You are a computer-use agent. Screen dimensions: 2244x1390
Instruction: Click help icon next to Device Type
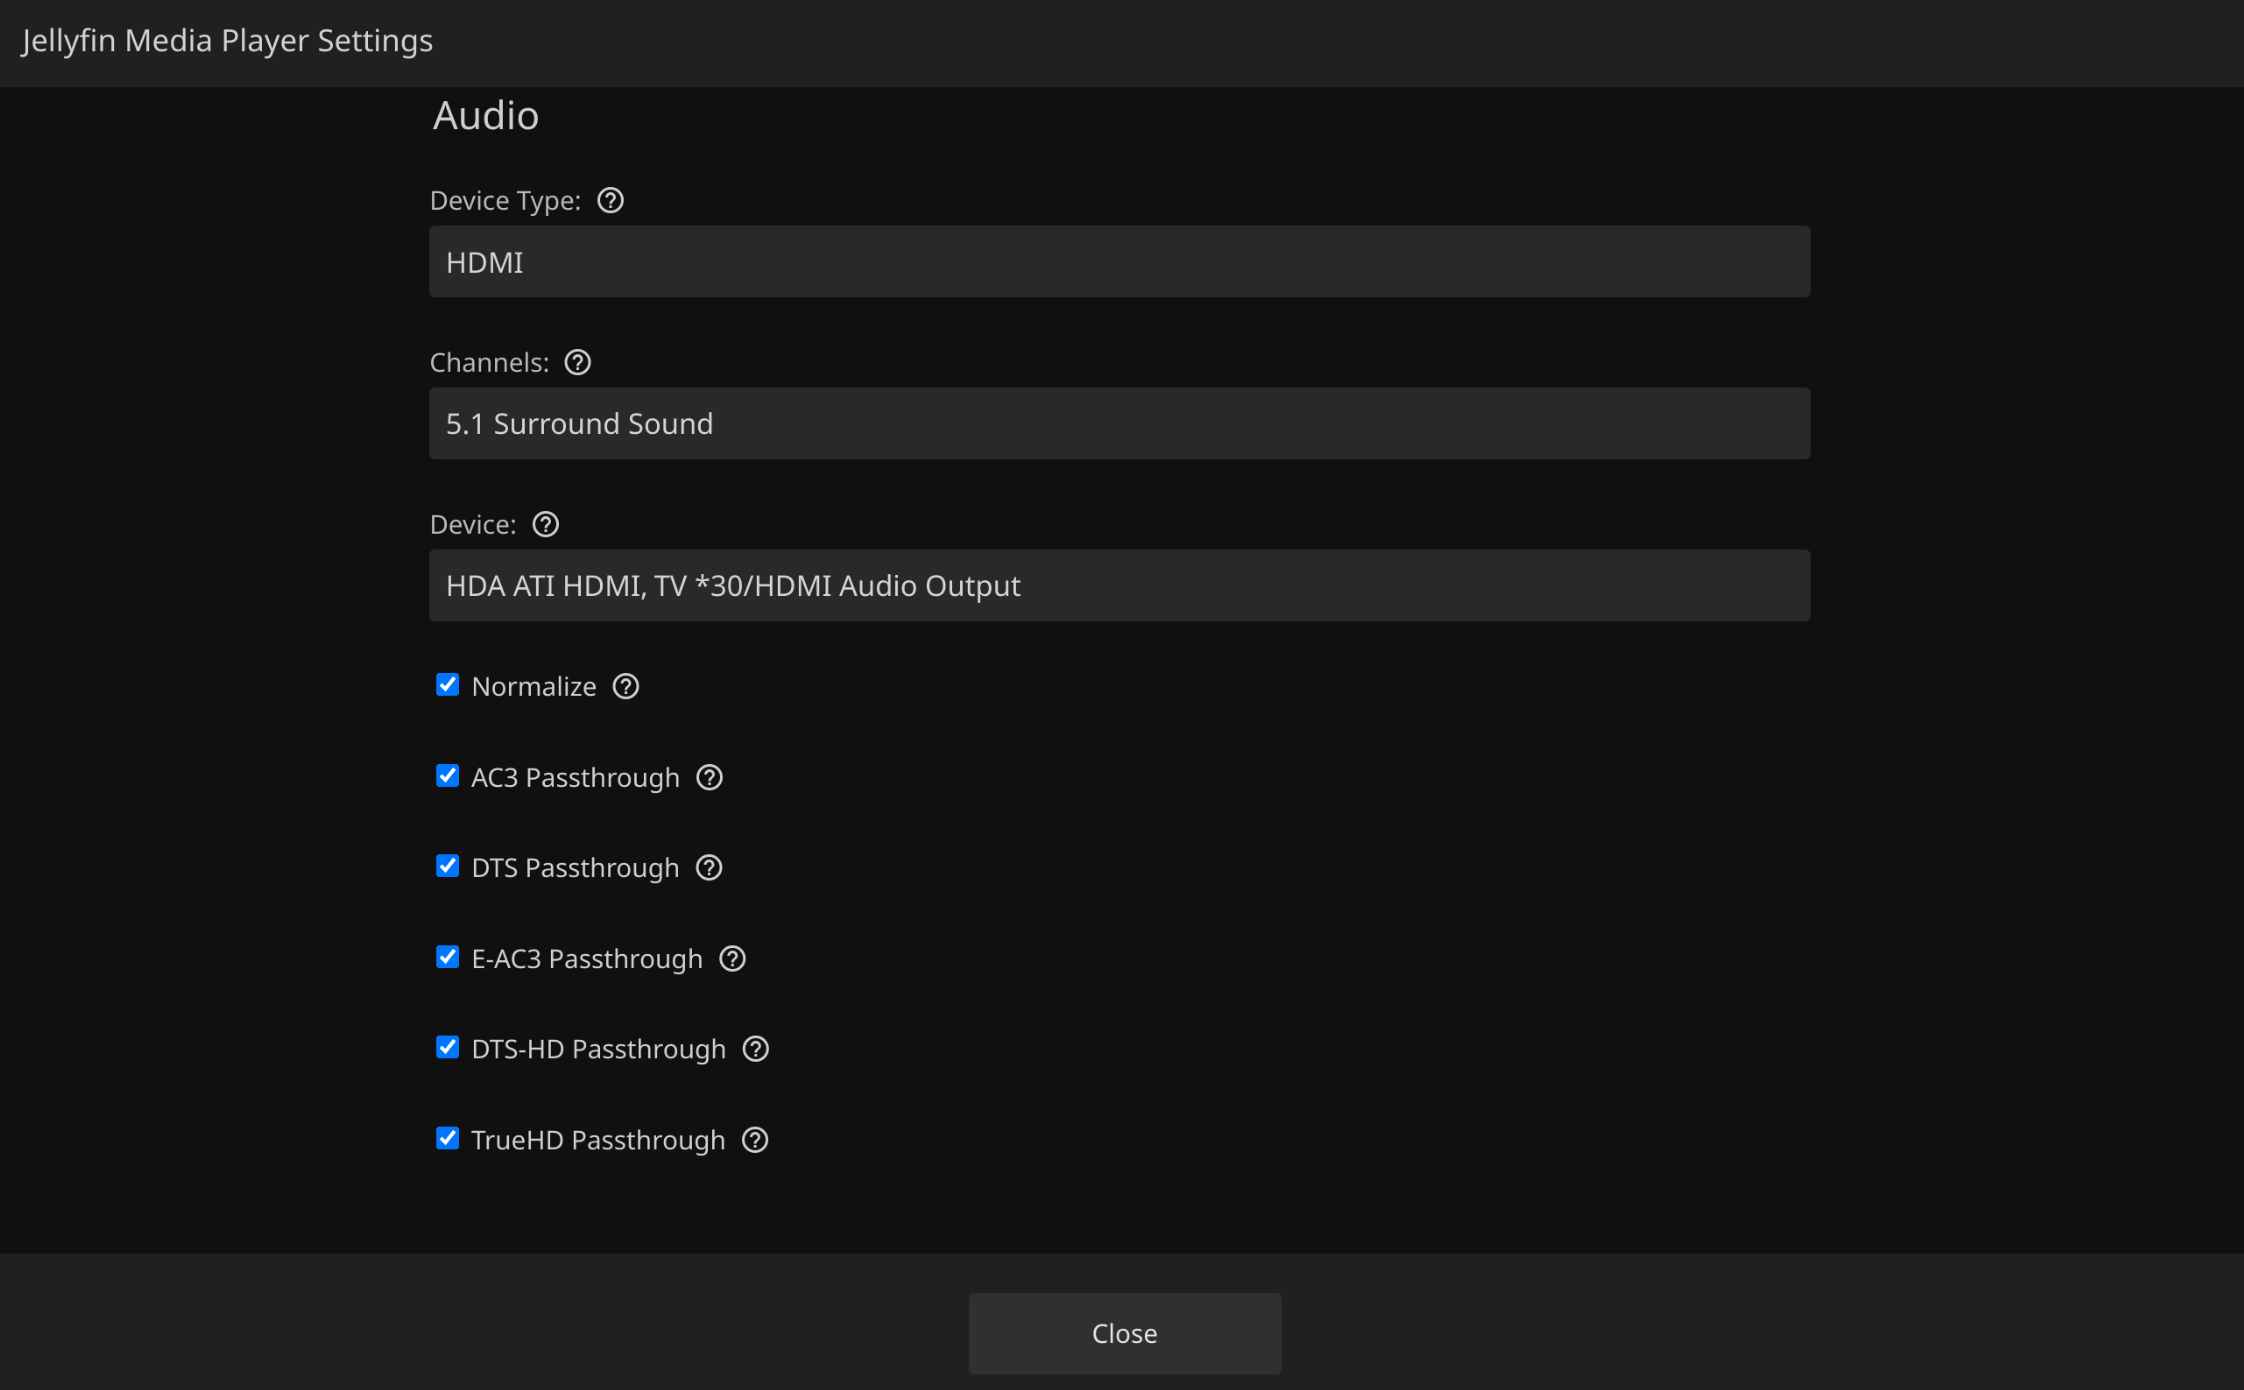610,201
